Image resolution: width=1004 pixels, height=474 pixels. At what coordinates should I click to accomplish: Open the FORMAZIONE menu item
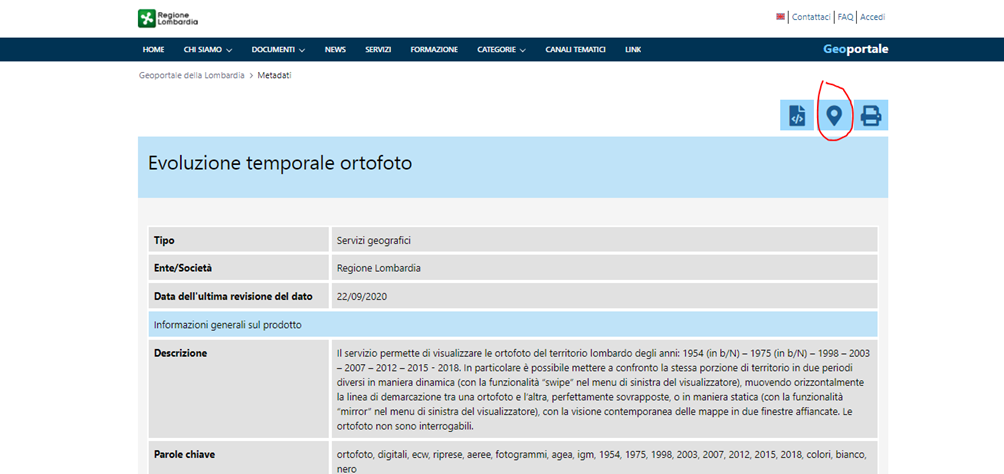434,49
